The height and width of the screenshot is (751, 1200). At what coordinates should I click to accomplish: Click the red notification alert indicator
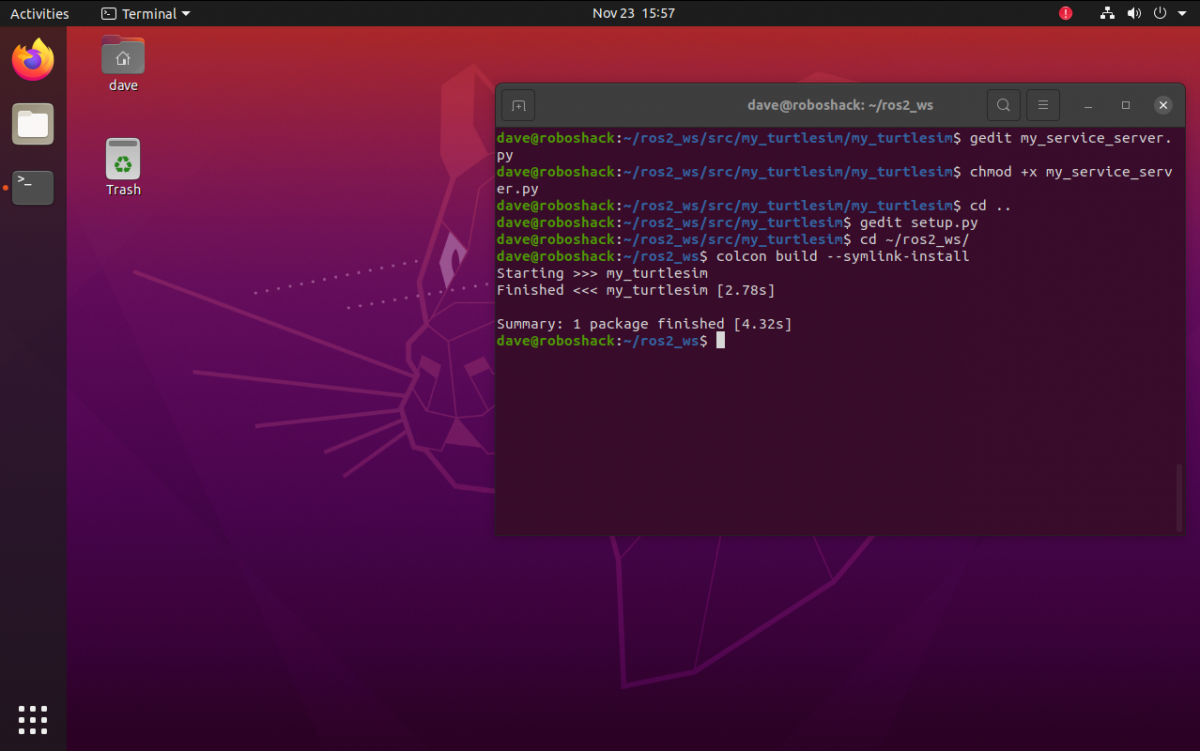[1065, 14]
